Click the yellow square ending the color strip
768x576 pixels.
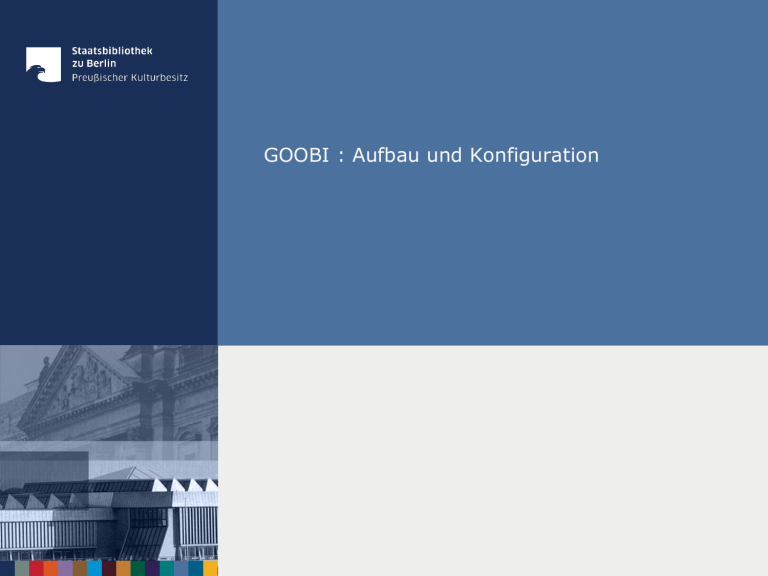pyautogui.click(x=210, y=568)
